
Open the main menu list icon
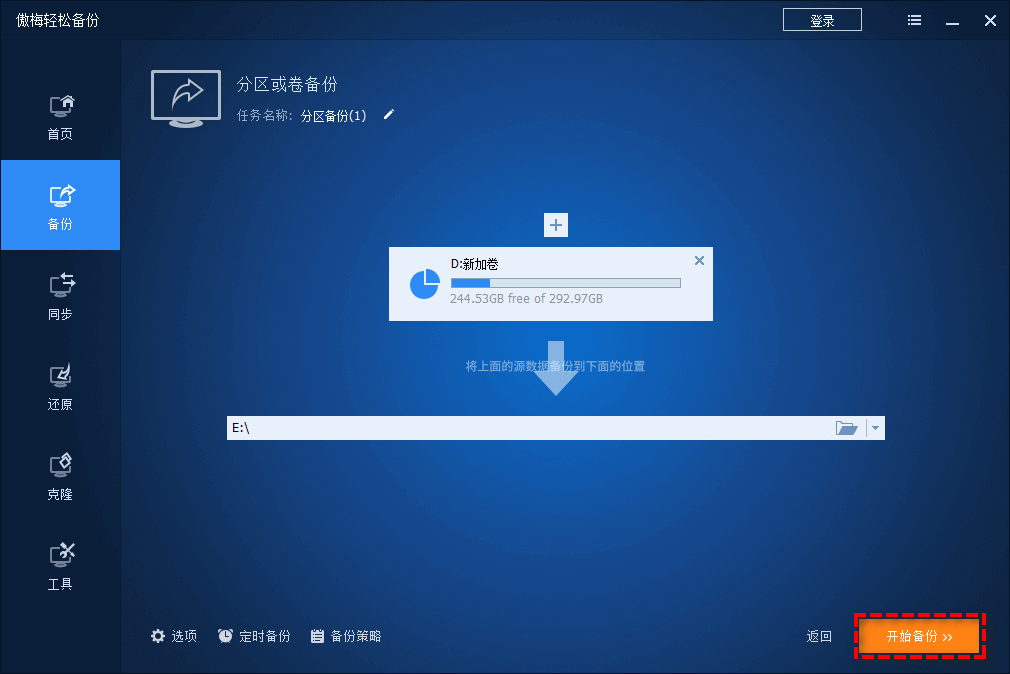[x=914, y=20]
